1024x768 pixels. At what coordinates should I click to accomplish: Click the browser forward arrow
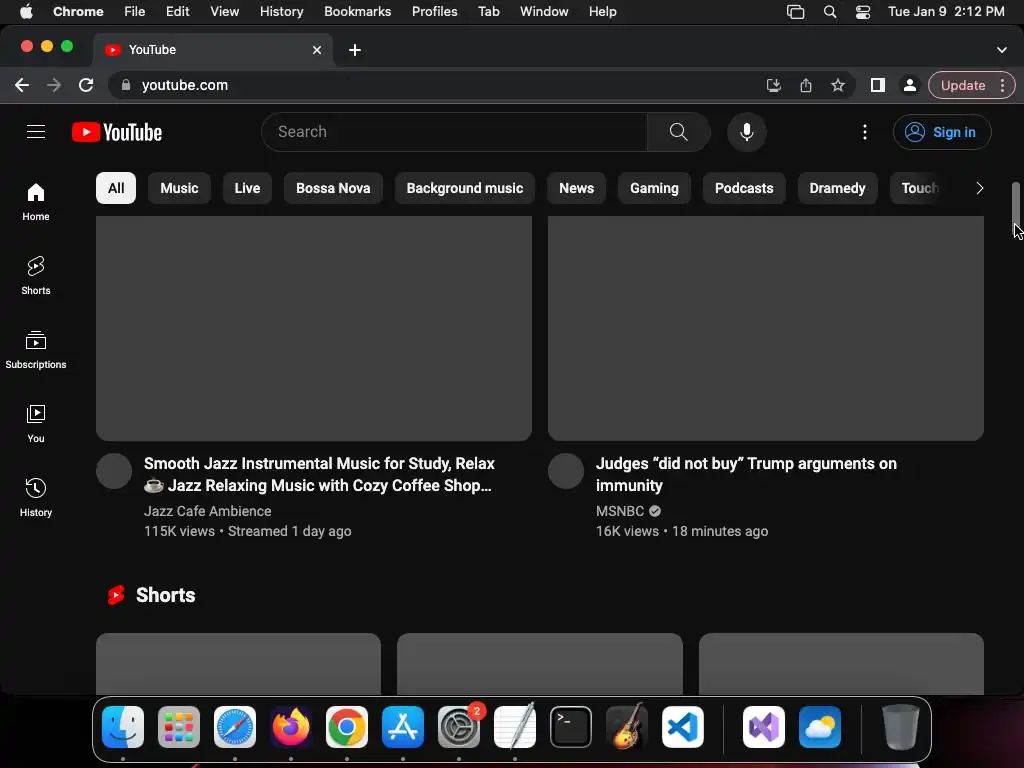tap(54, 85)
